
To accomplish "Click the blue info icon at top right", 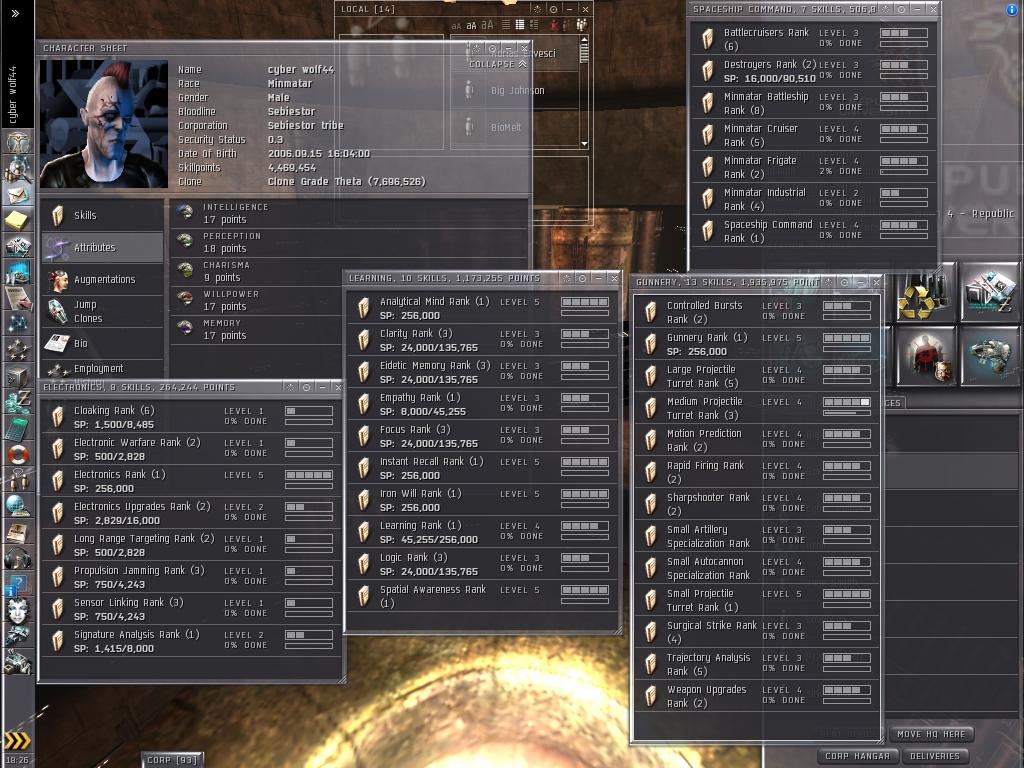I will pos(1012,9).
